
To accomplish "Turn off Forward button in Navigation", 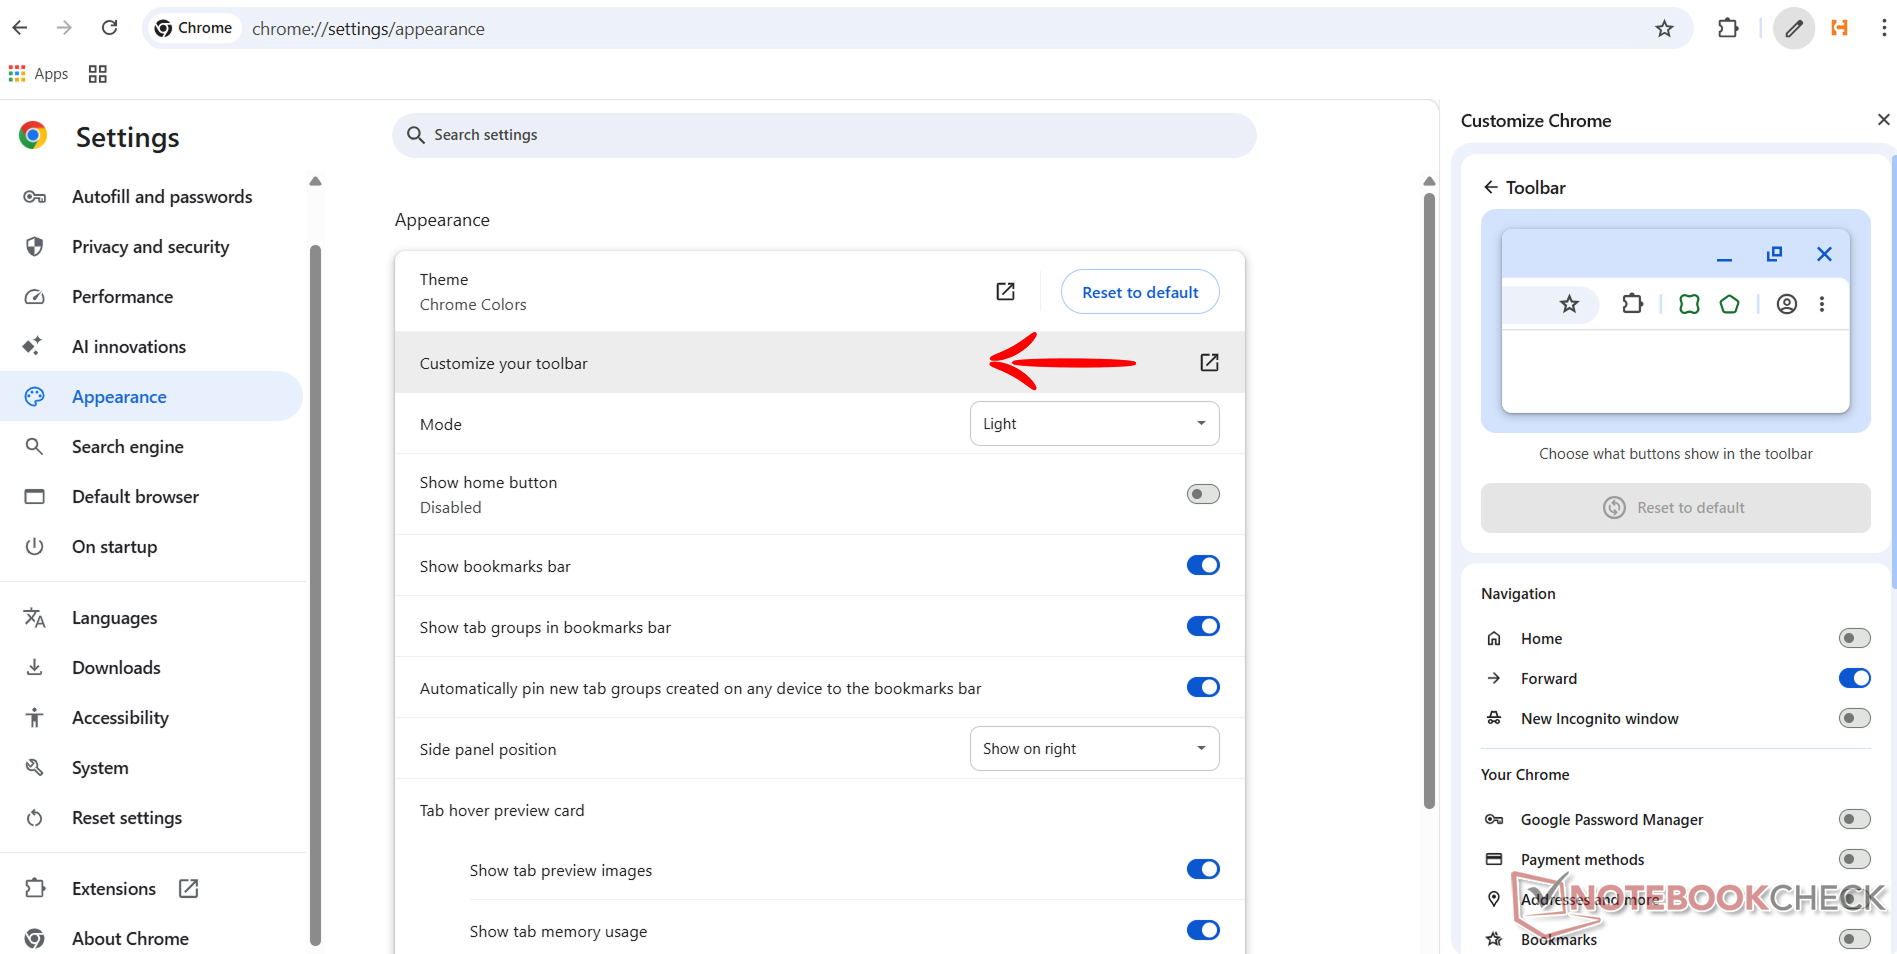I will click(x=1853, y=679).
